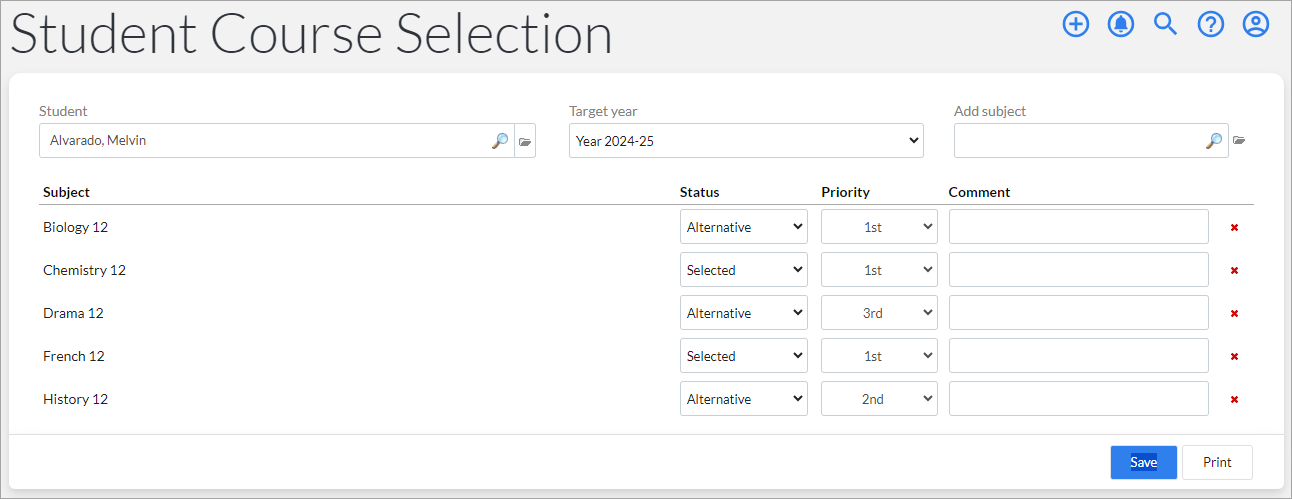Open the Target year dropdown

tap(746, 141)
